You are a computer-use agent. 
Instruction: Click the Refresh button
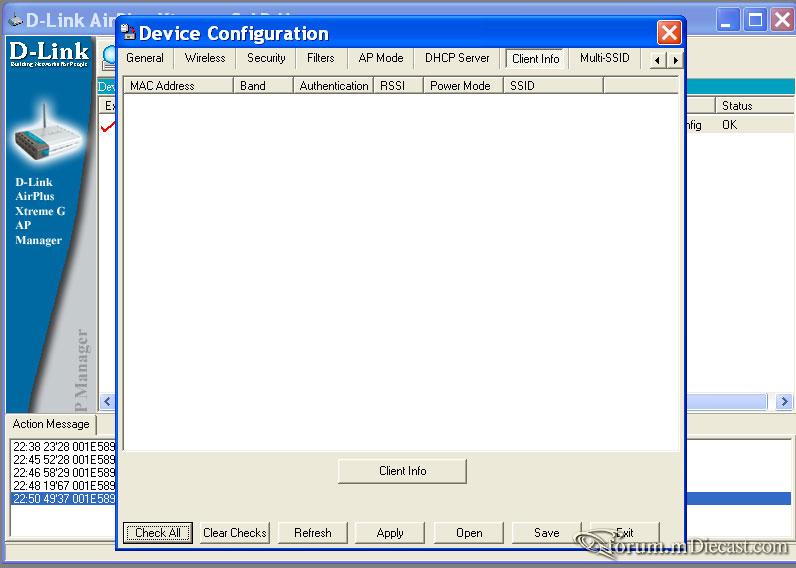[x=313, y=533]
